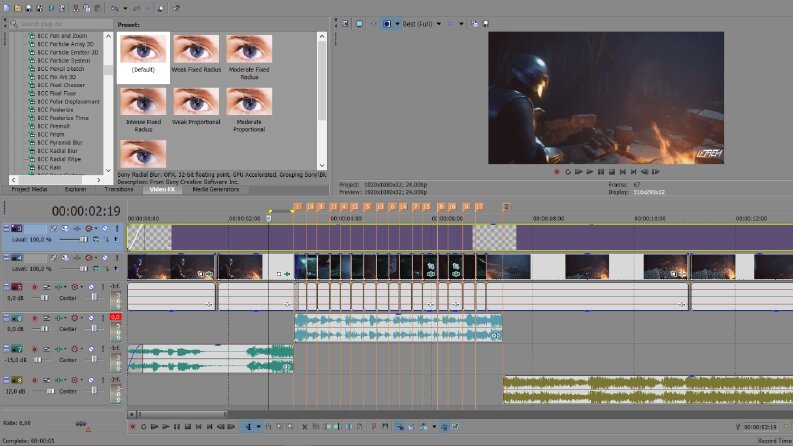
Task: Solo video track 4
Action: tap(117, 258)
